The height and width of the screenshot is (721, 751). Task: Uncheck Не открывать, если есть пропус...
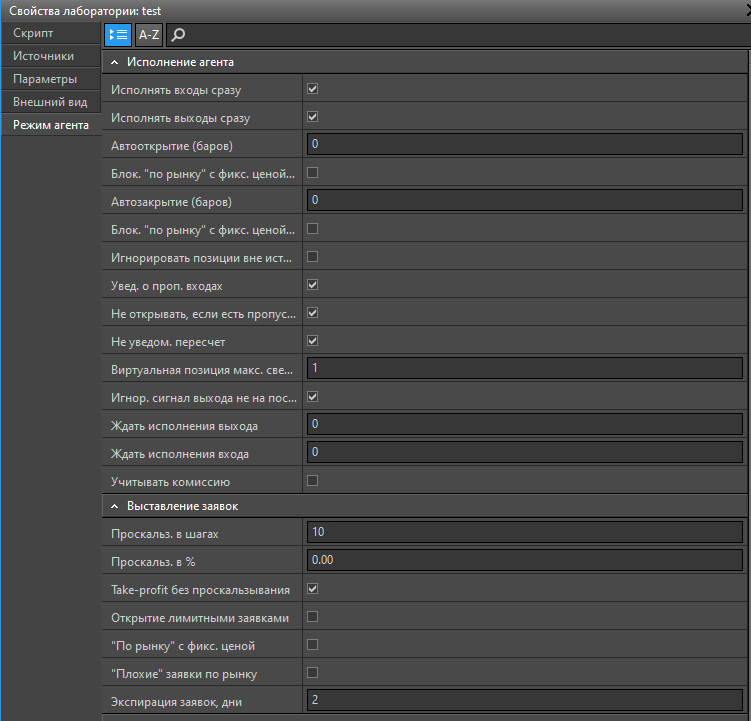[x=313, y=313]
